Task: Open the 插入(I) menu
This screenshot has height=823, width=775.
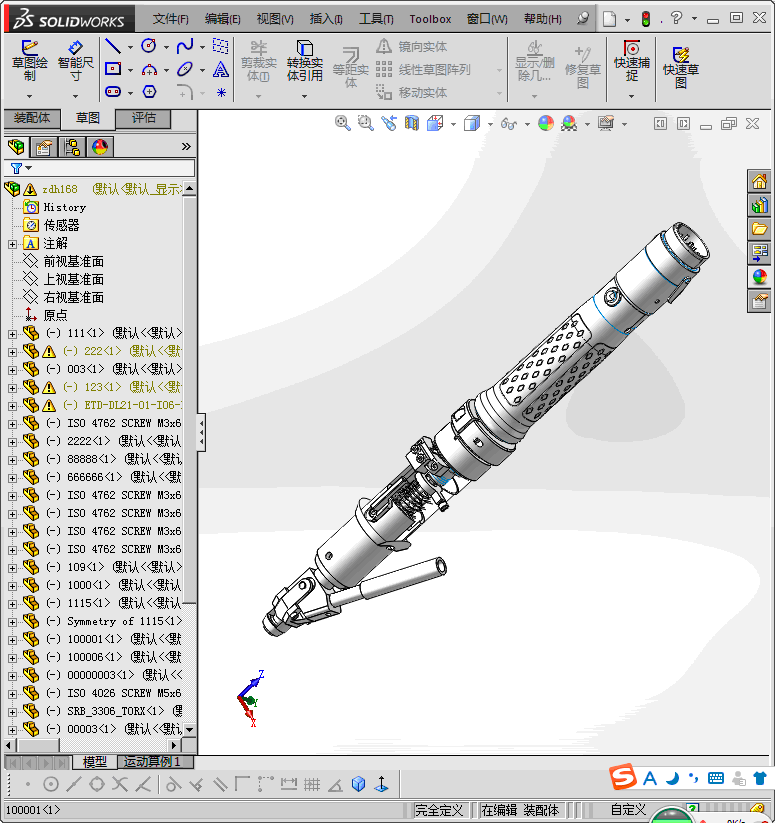Action: [x=326, y=19]
